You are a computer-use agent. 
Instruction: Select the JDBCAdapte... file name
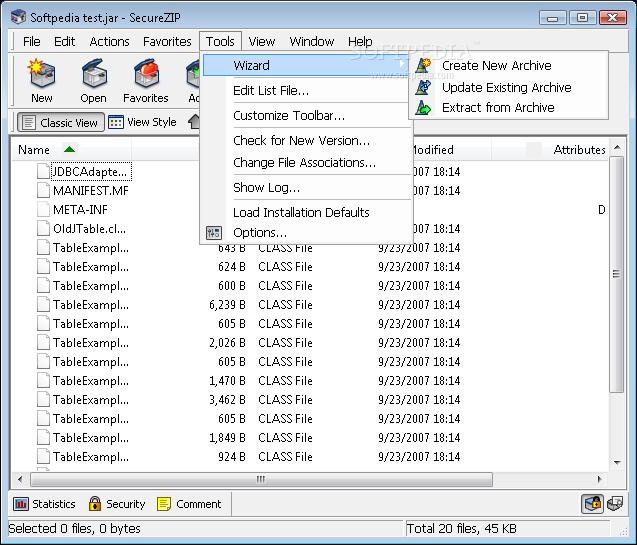tap(91, 172)
